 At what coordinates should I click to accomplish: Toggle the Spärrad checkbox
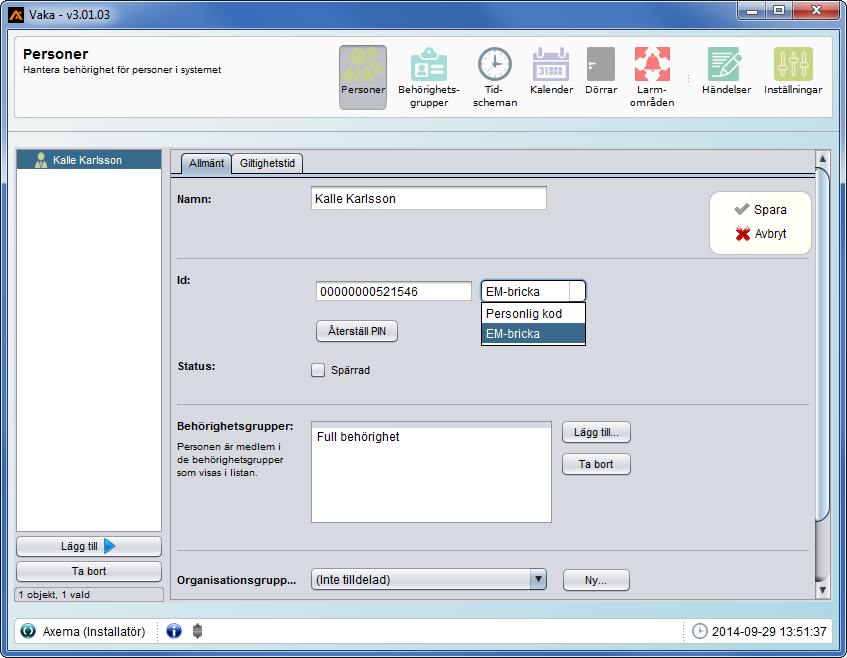[318, 370]
